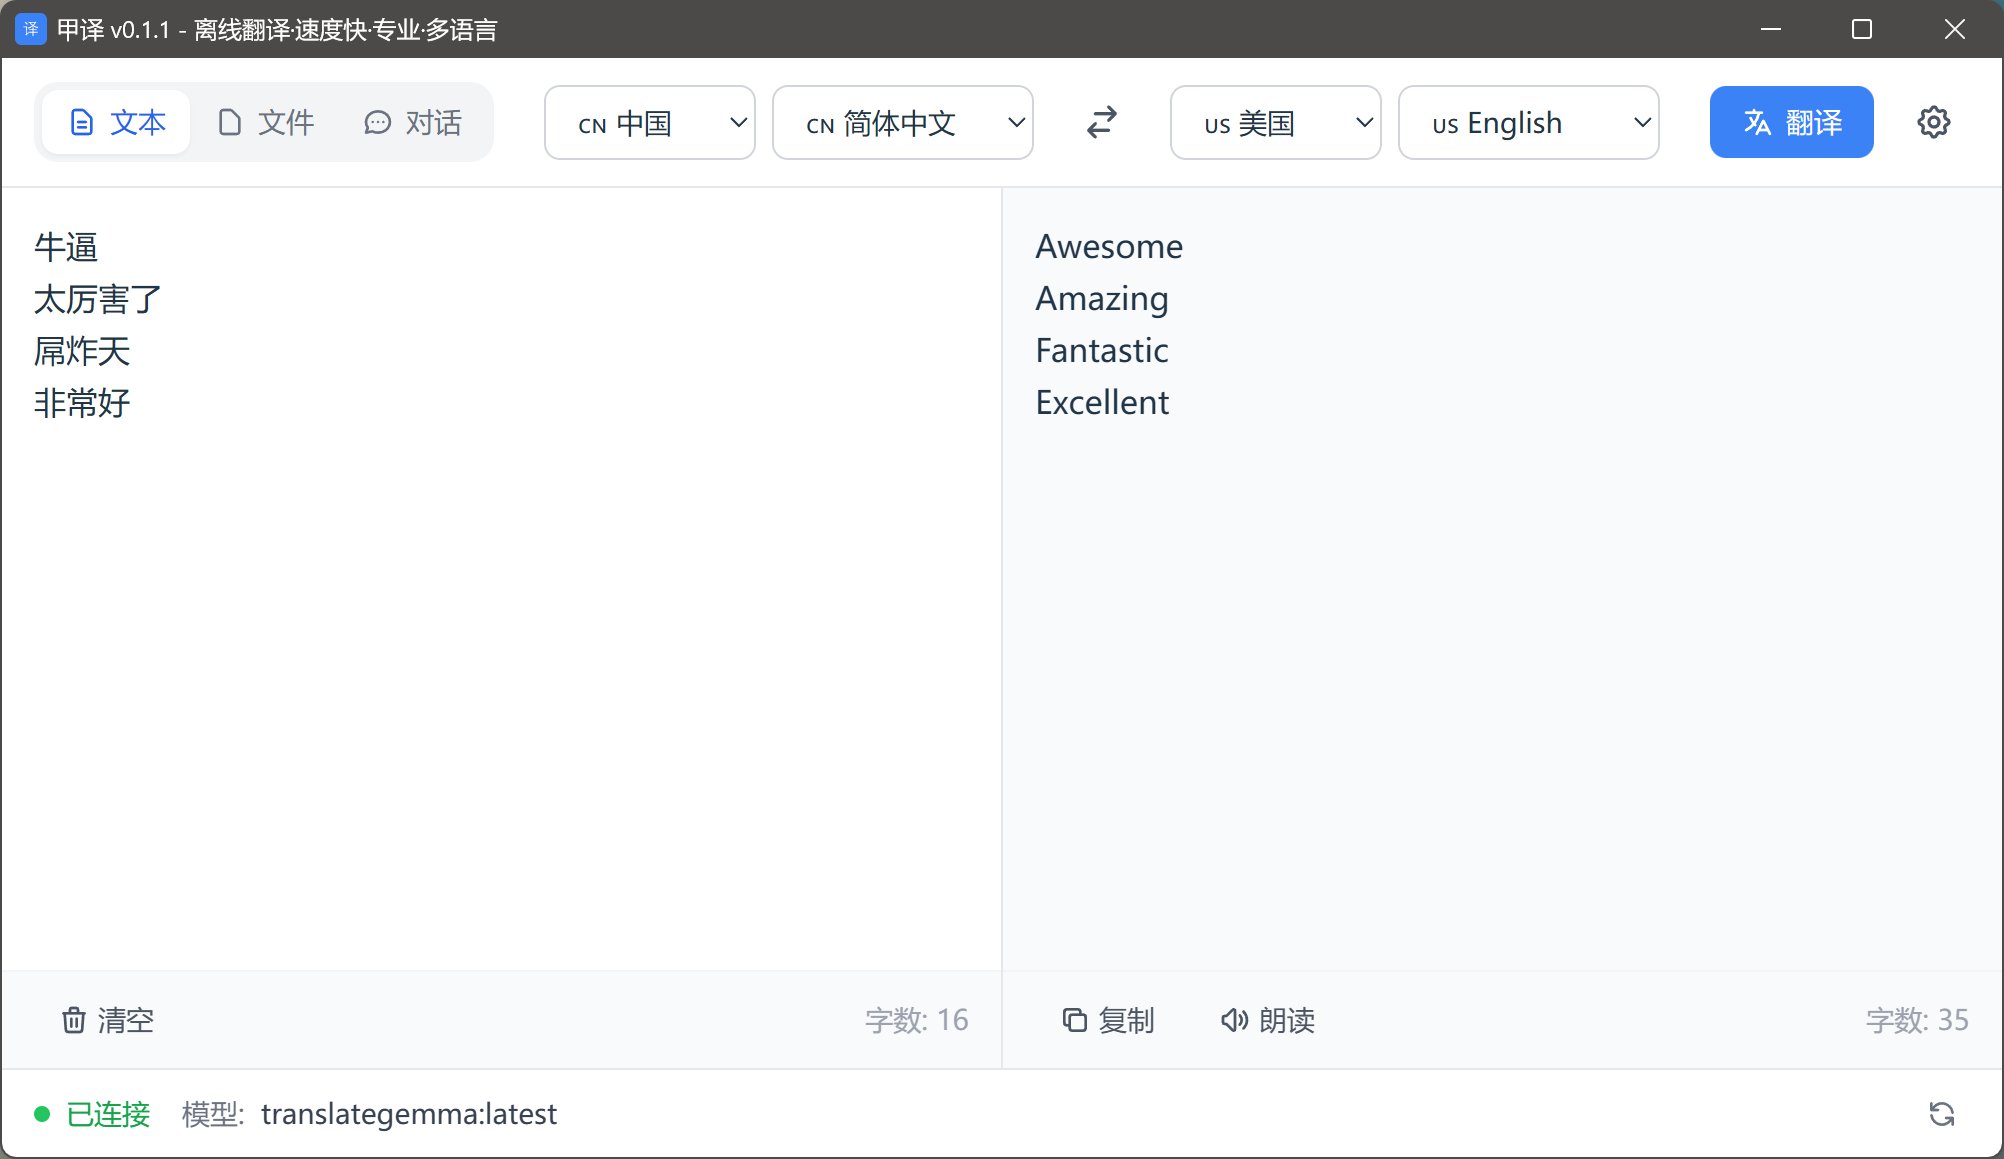Maximize the application window
2004x1159 pixels.
(x=1861, y=29)
